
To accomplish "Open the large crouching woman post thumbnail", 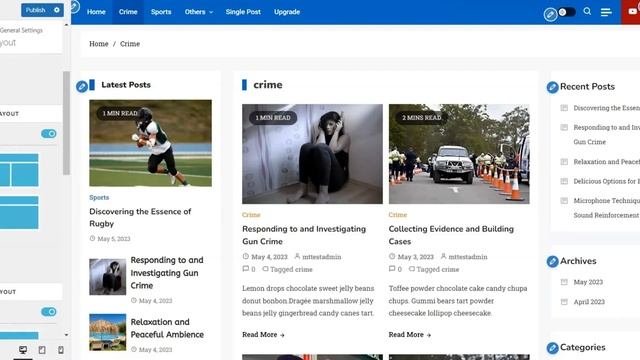I will (x=312, y=154).
